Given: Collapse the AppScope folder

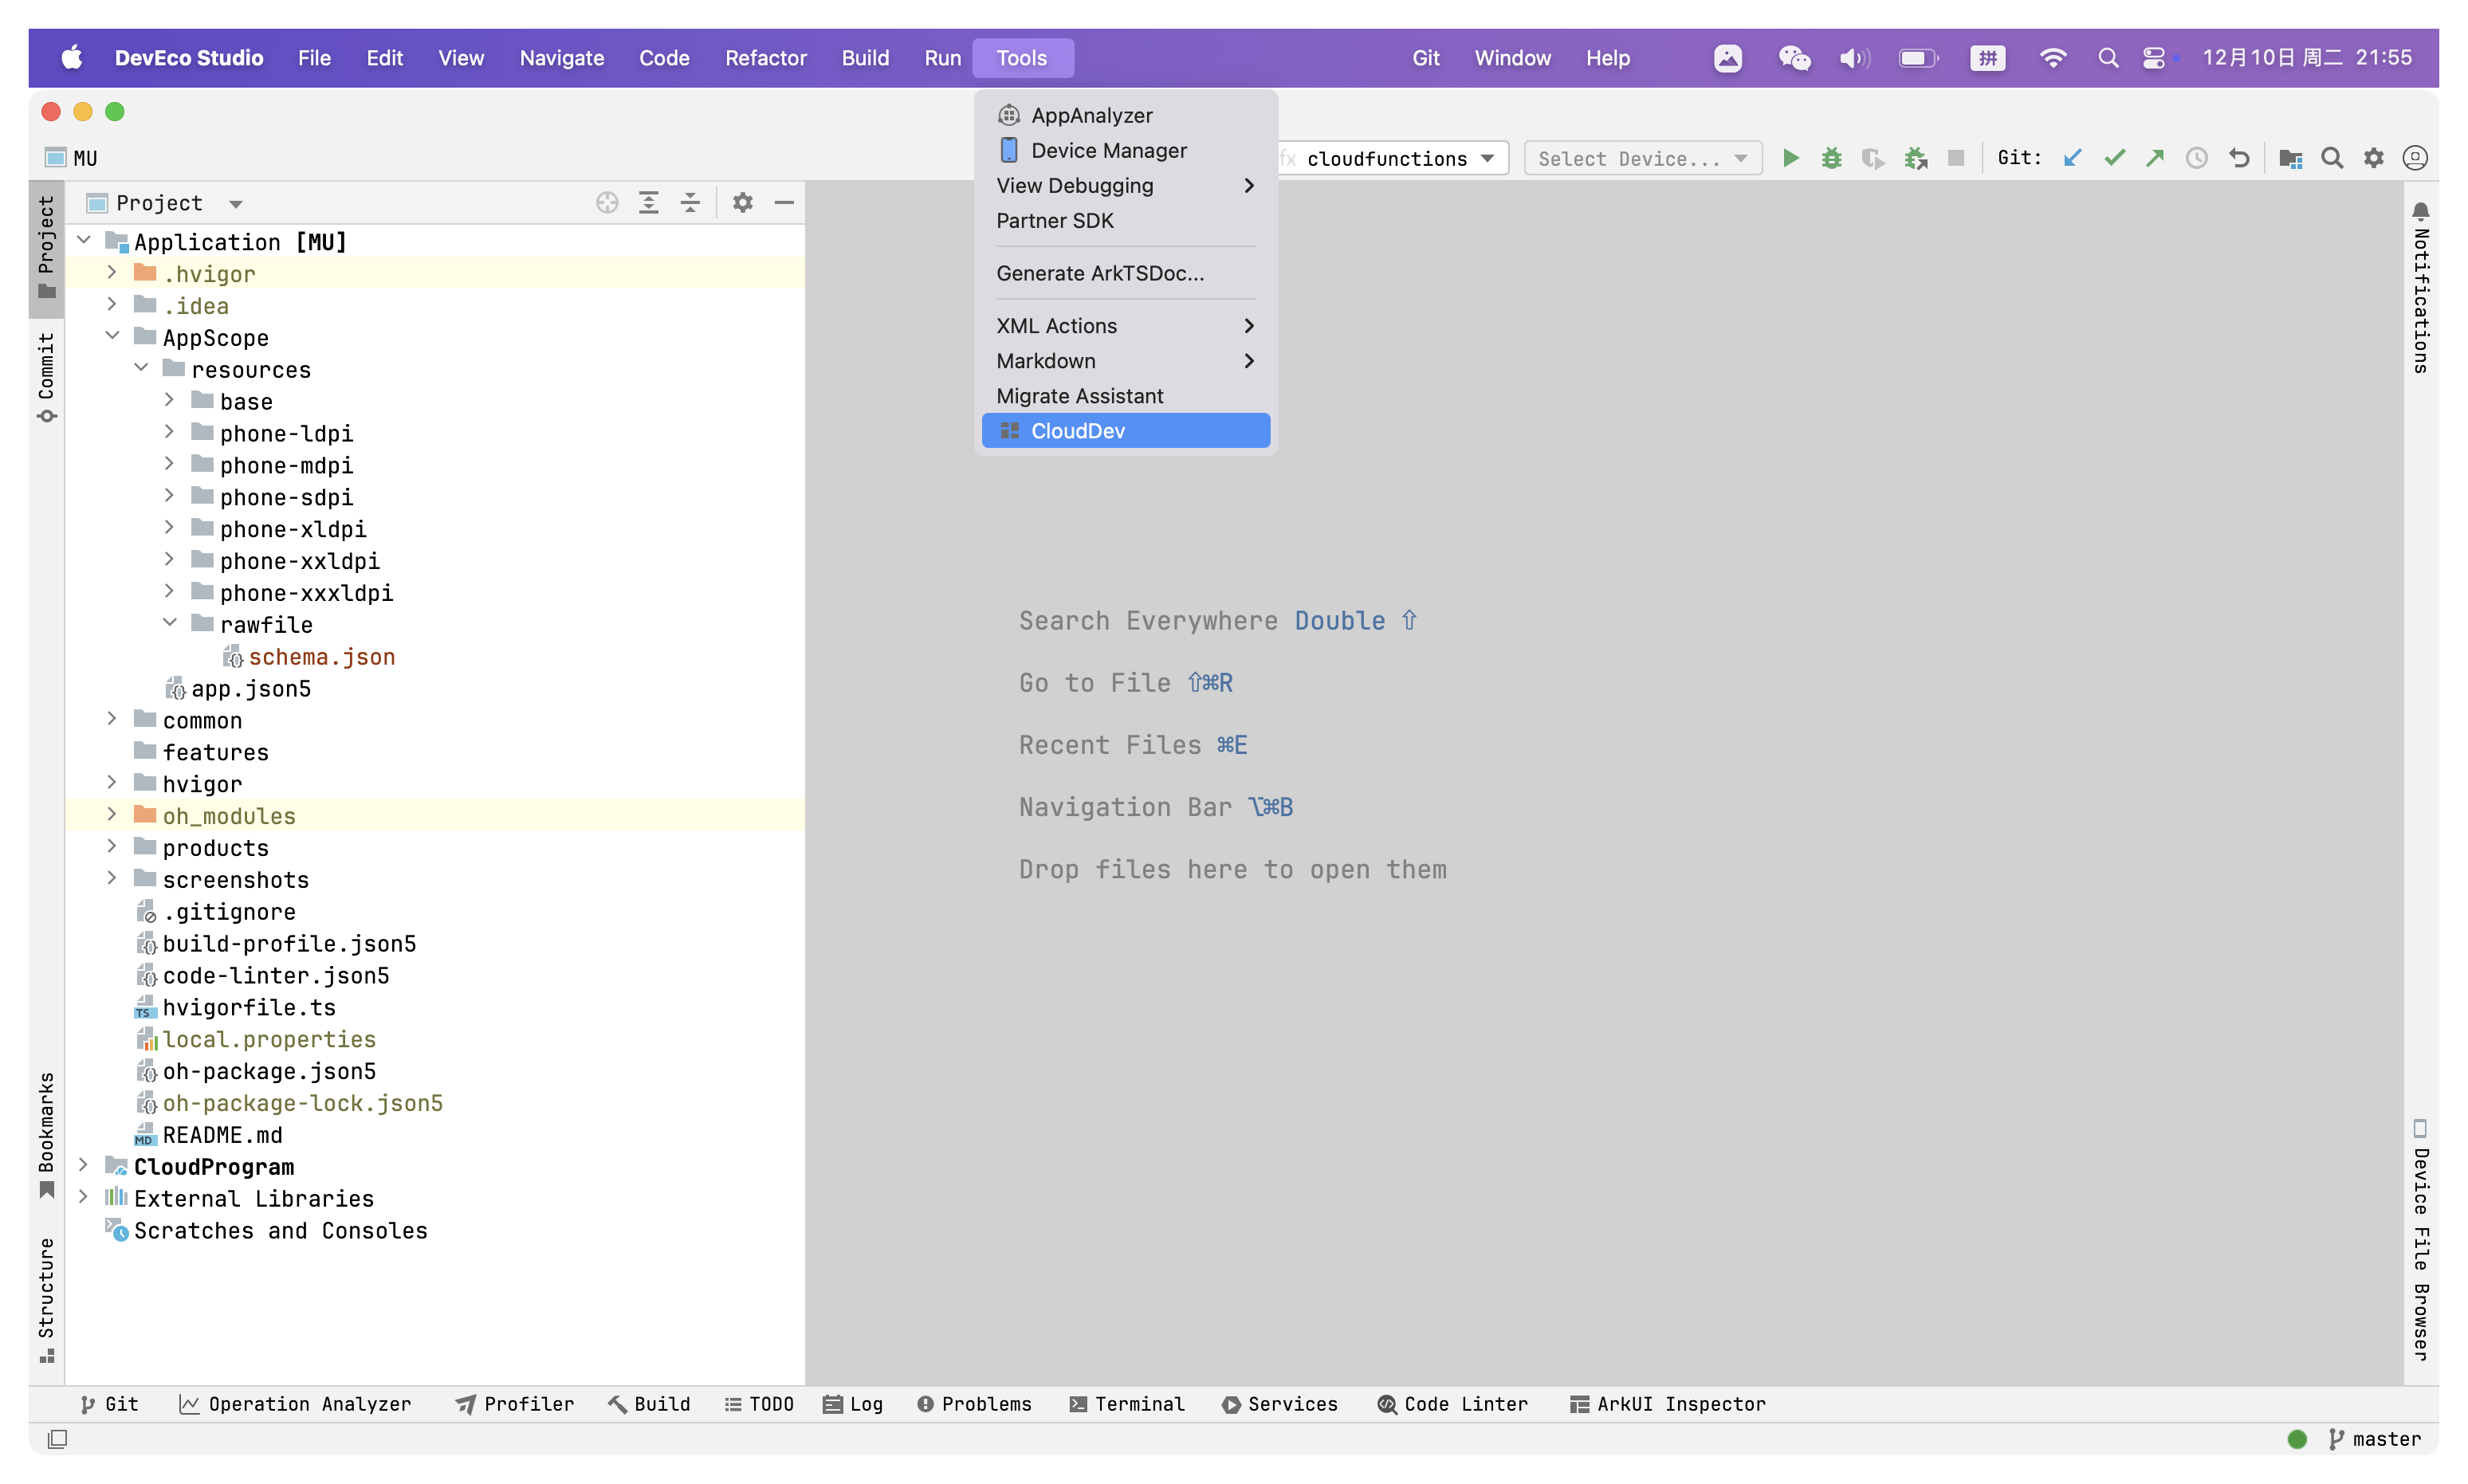Looking at the screenshot, I should tap(111, 337).
